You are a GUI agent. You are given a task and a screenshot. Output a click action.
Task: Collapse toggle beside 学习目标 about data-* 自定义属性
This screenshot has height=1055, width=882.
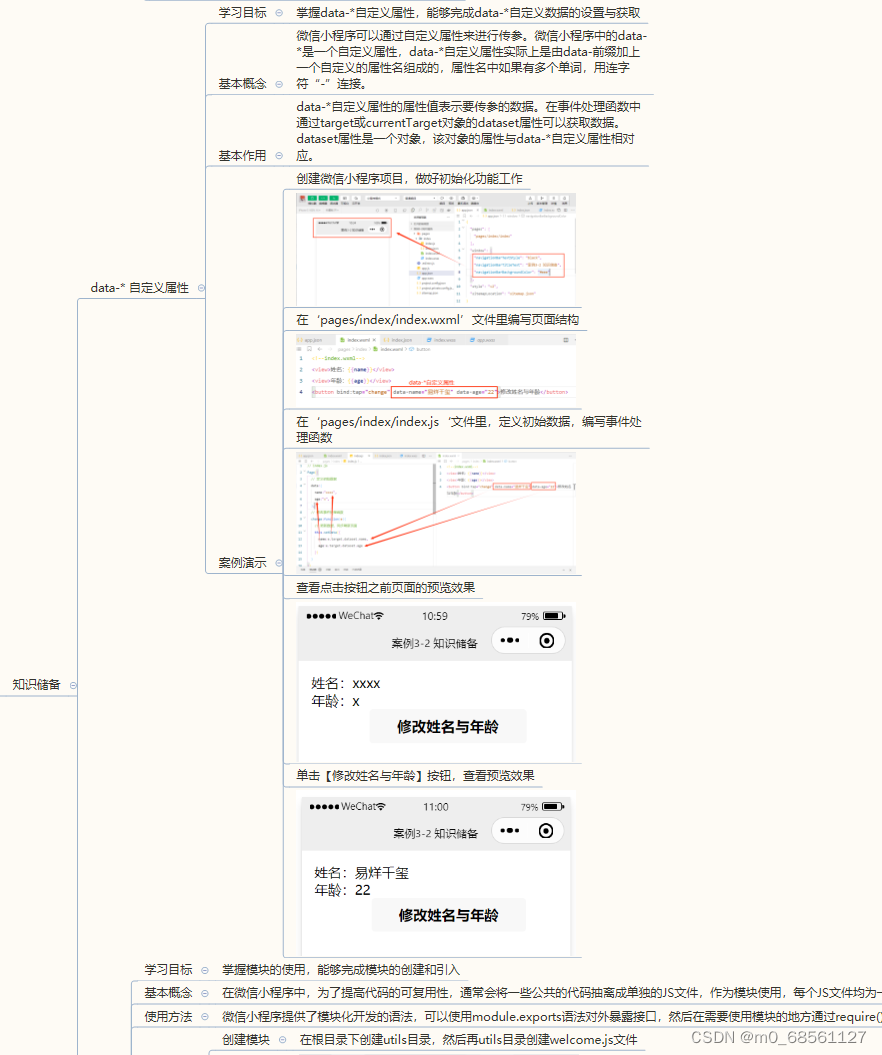point(279,13)
